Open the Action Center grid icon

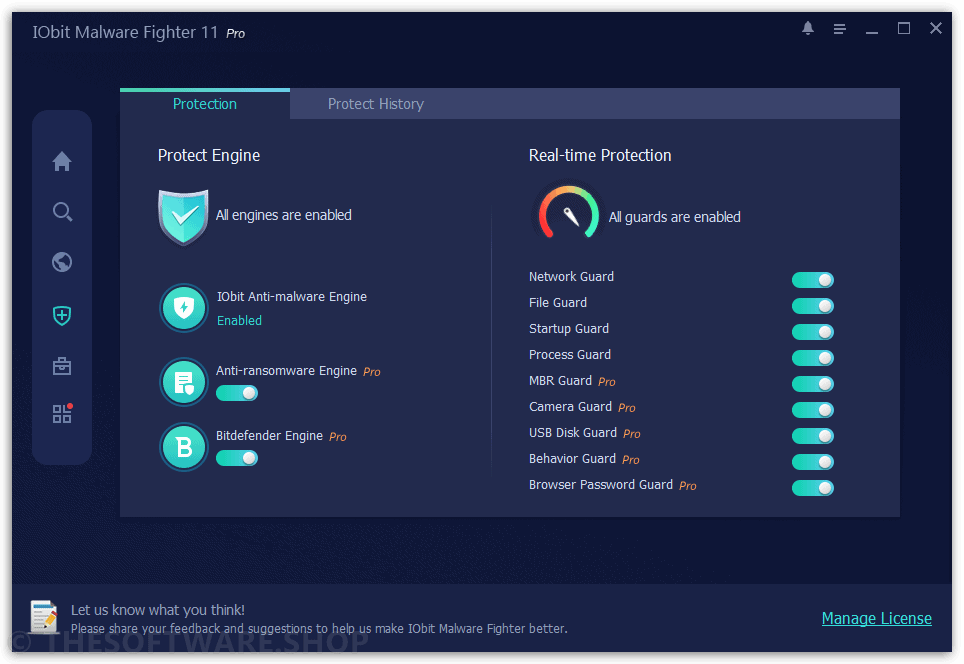(x=62, y=414)
